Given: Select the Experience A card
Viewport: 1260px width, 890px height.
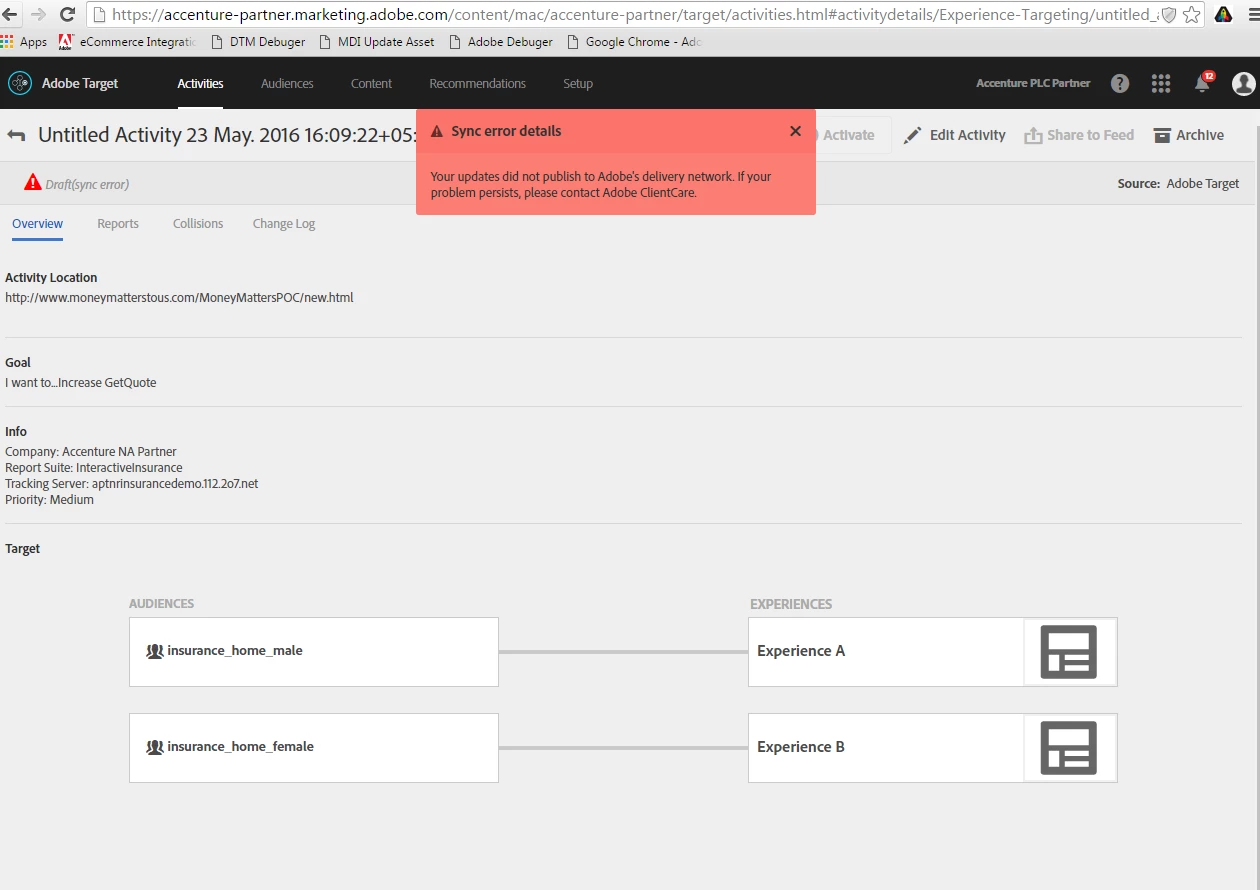Looking at the screenshot, I should coord(932,652).
